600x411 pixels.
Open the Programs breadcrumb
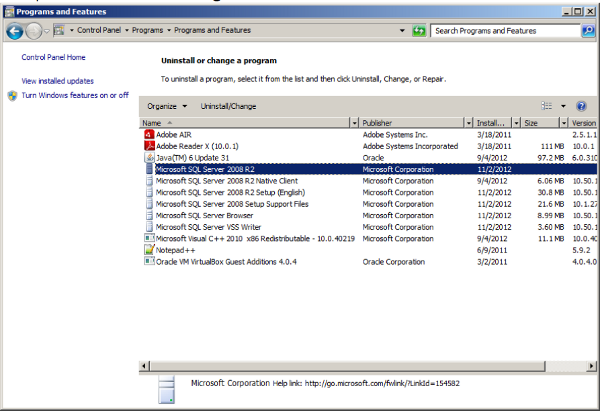pos(147,30)
